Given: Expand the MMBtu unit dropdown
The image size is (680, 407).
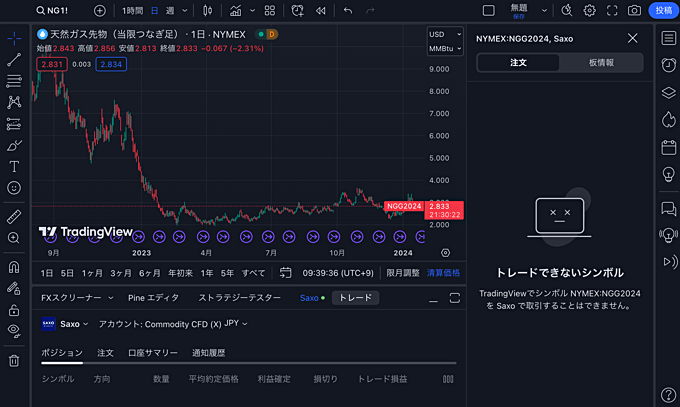Looking at the screenshot, I should pos(445,49).
